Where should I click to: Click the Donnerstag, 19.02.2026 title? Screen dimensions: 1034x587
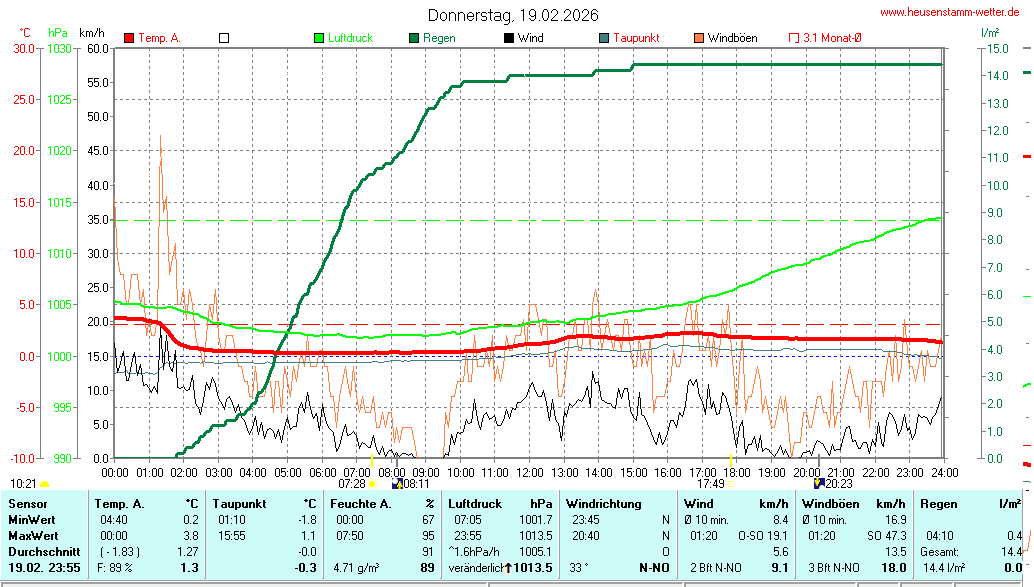coord(514,15)
